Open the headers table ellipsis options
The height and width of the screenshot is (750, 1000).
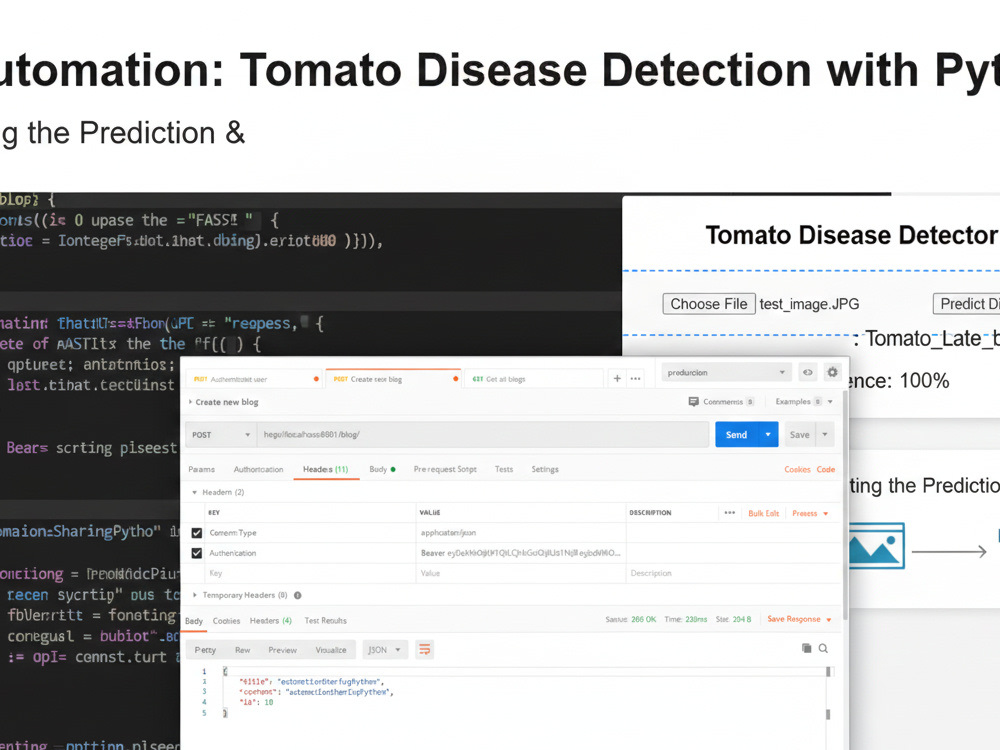(x=730, y=513)
